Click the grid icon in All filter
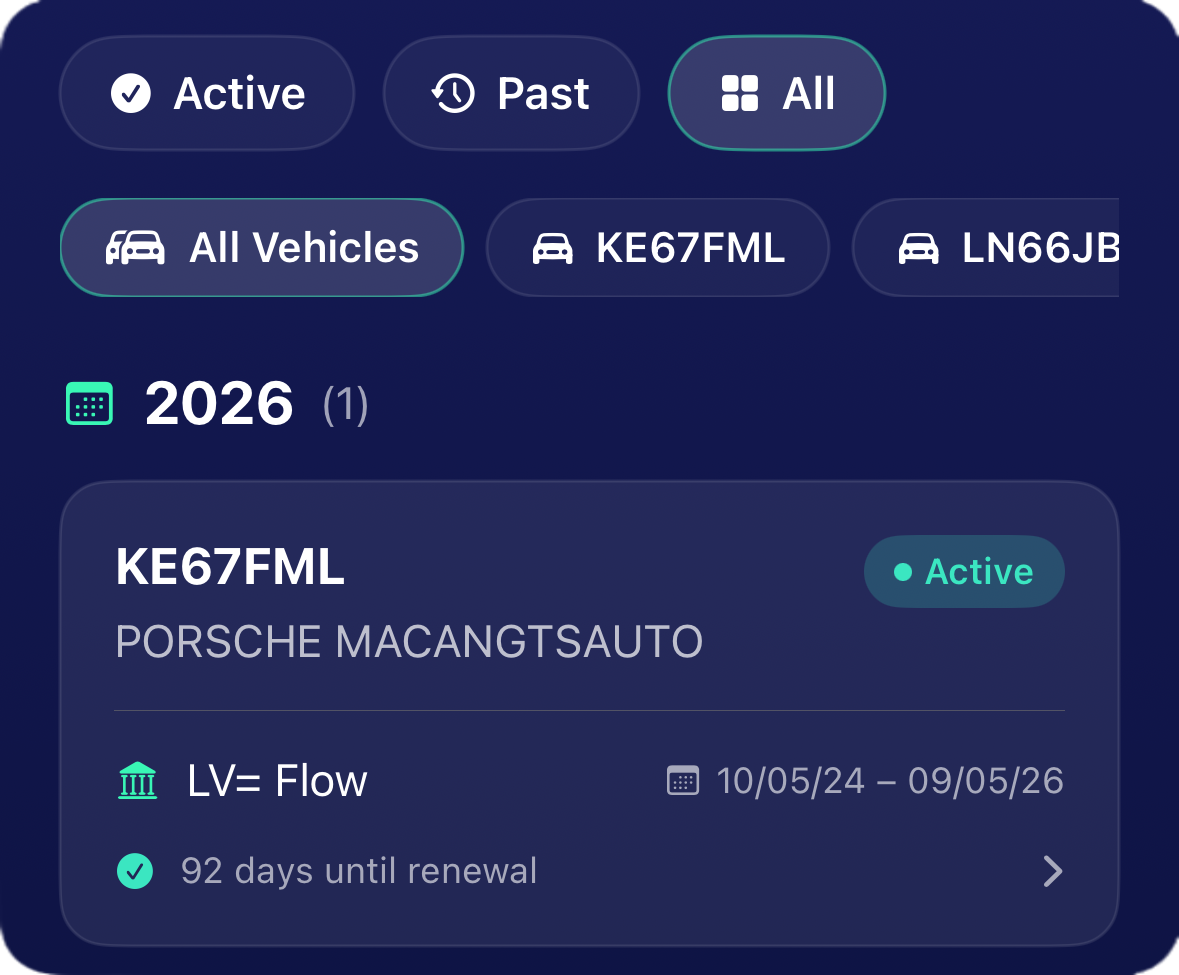Viewport: 1179px width, 975px height. click(739, 94)
